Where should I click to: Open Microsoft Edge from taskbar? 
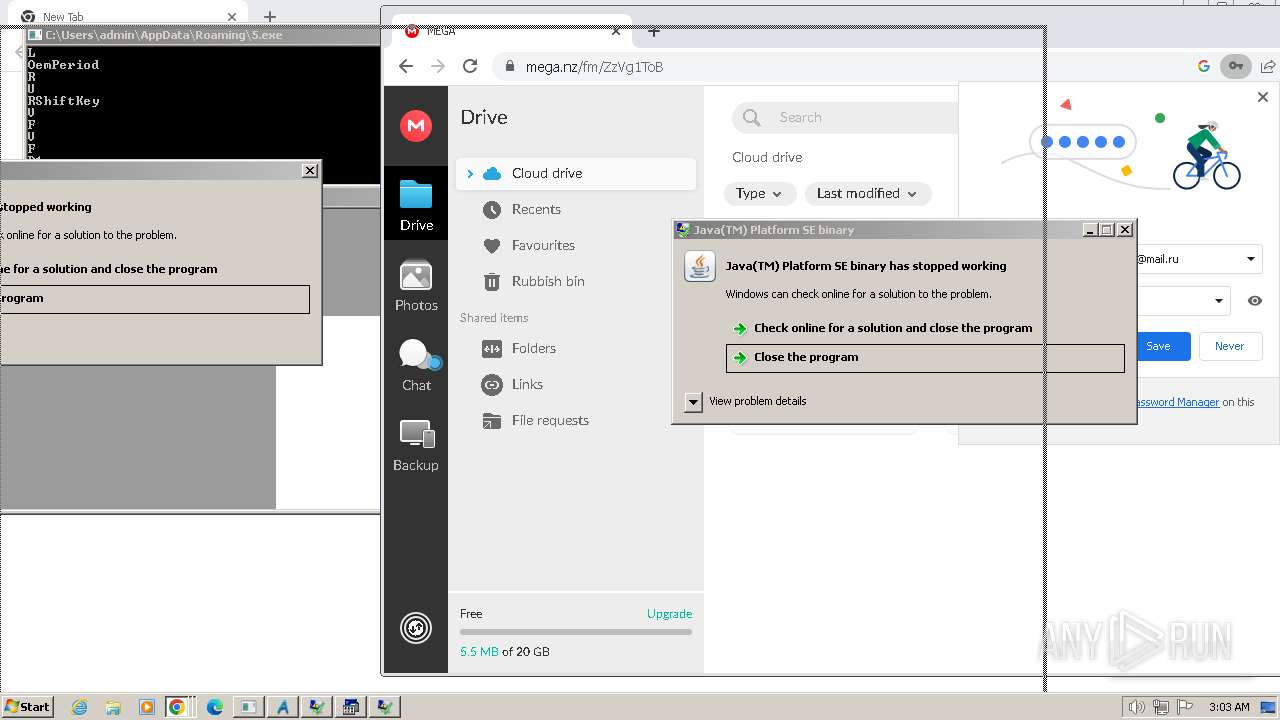point(215,707)
